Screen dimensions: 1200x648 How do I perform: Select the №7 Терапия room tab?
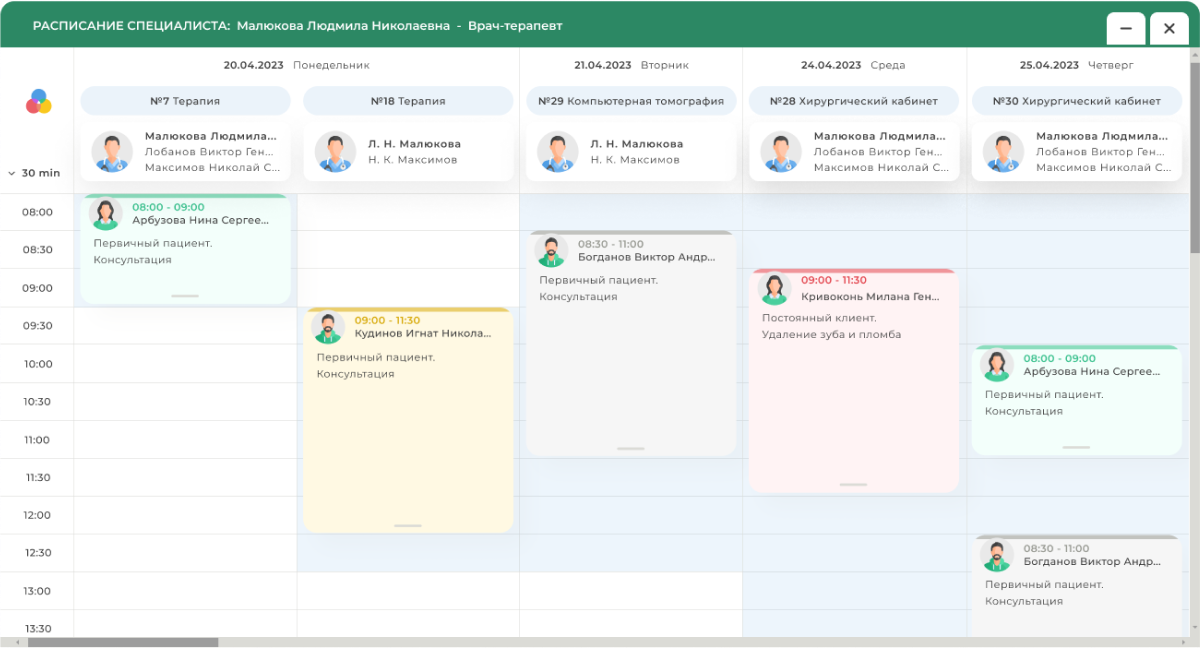pos(185,101)
